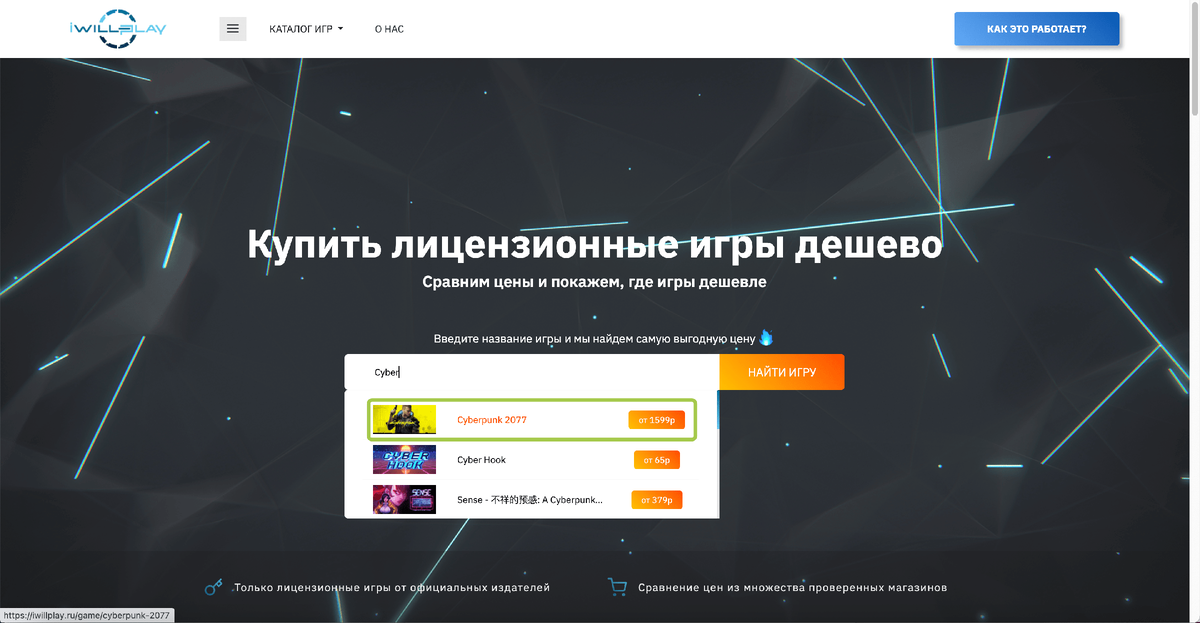This screenshot has width=1200, height=623.
Task: Click the Sense game cover thumbnail
Action: (x=404, y=499)
